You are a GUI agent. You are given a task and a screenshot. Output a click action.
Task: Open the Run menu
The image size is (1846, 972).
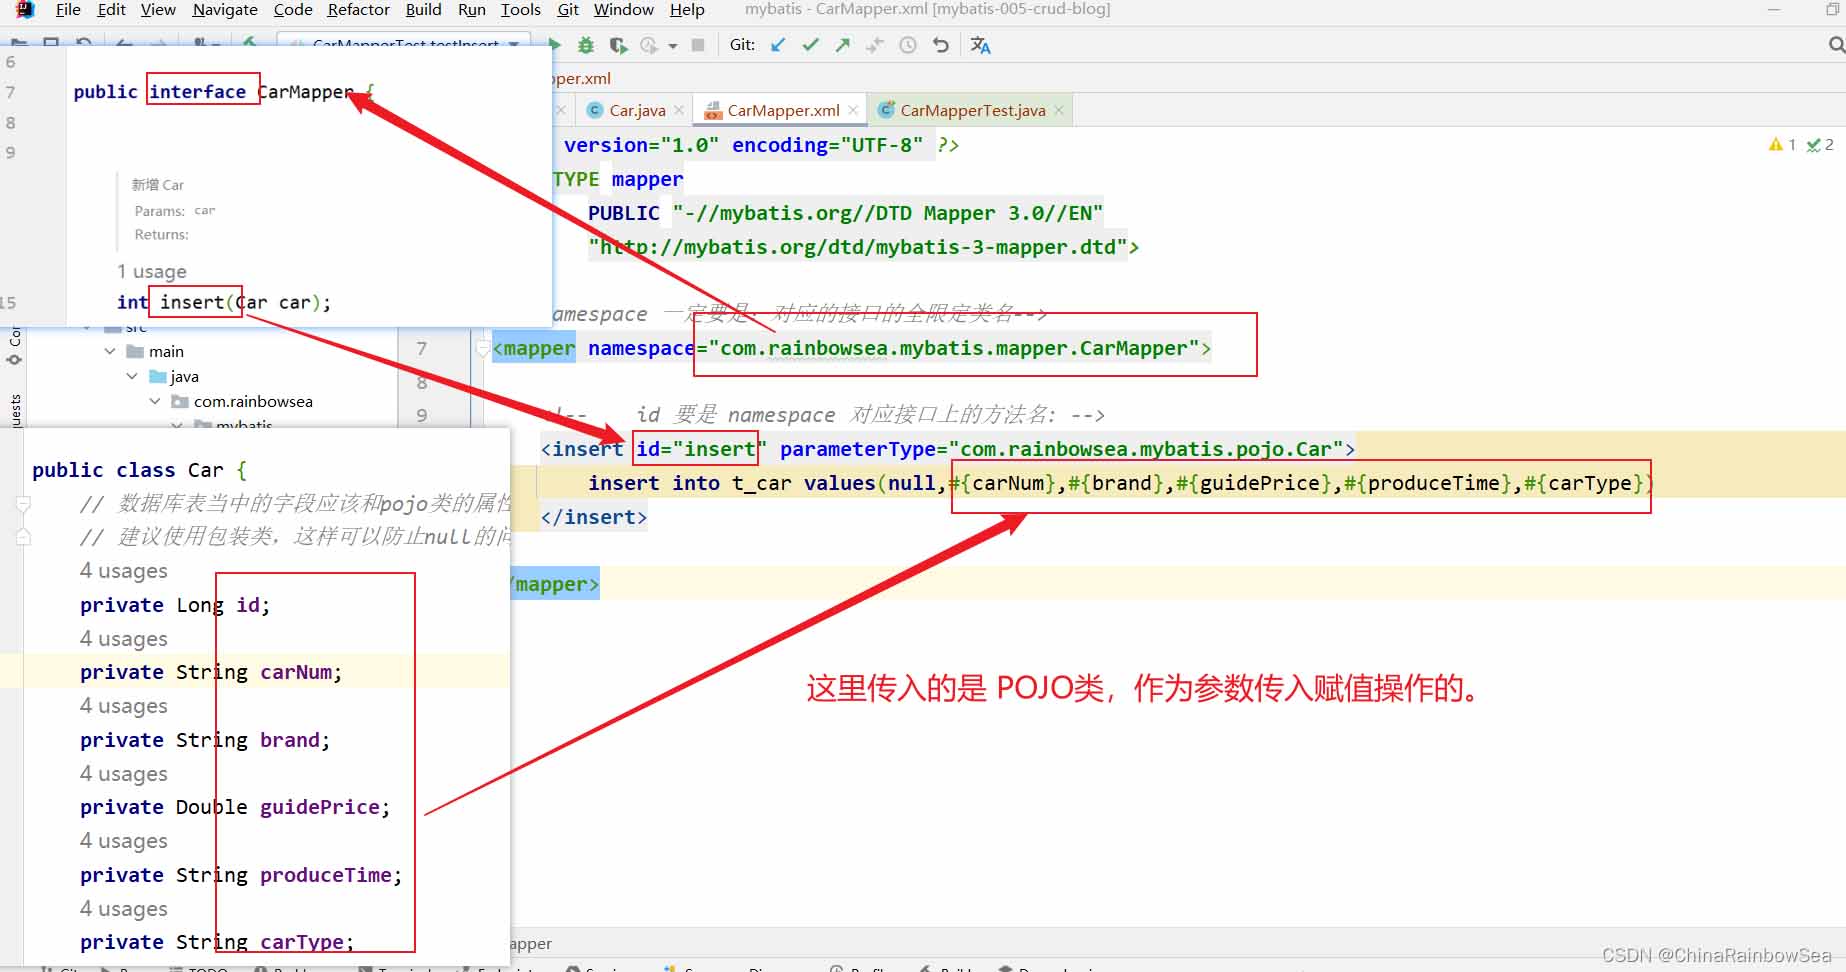(x=471, y=10)
